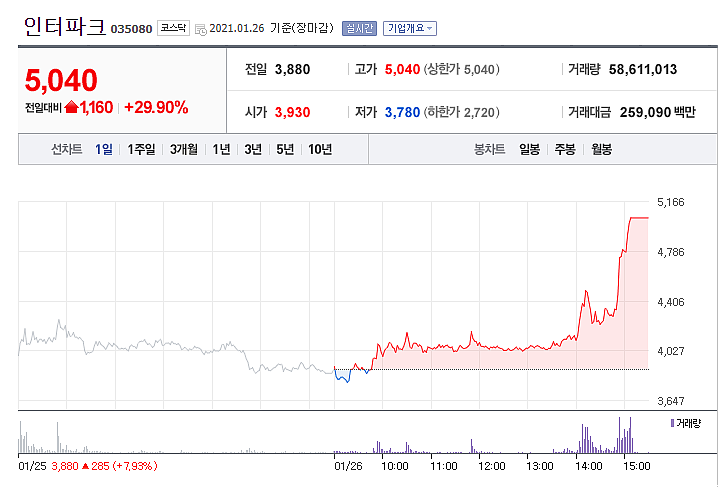The width and height of the screenshot is (718, 487).
Task: Open the 기업개요 dropdown
Action: tap(410, 28)
